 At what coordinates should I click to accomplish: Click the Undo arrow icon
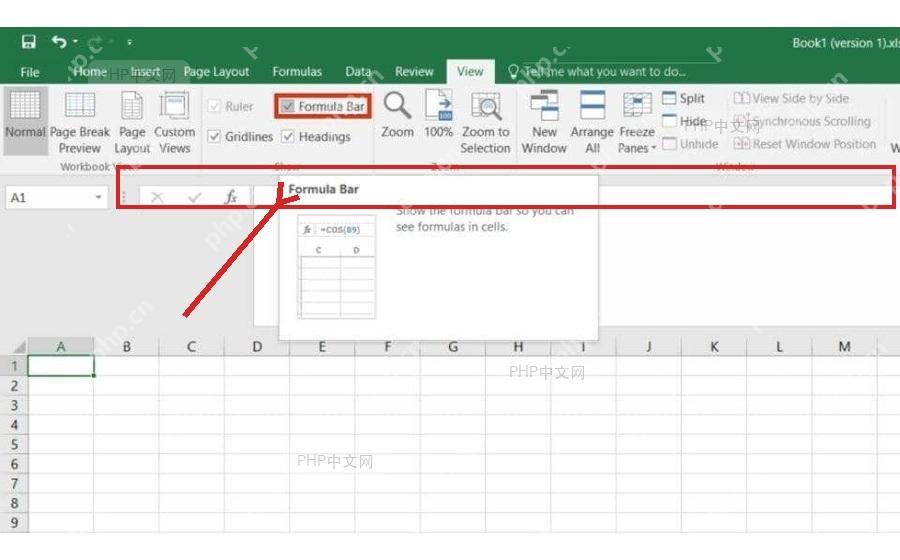(59, 41)
